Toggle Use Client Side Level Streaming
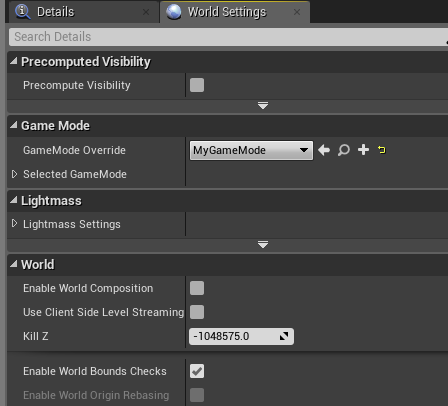 pyautogui.click(x=197, y=312)
